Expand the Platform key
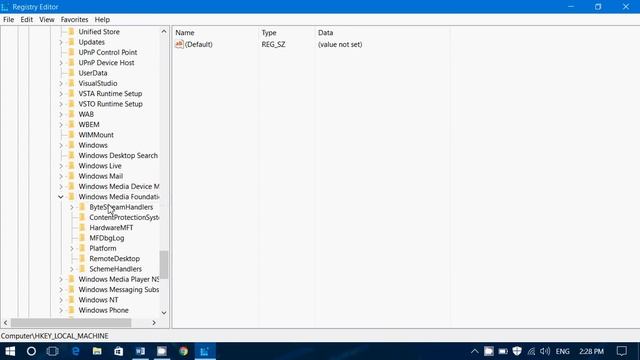 pyautogui.click(x=72, y=249)
